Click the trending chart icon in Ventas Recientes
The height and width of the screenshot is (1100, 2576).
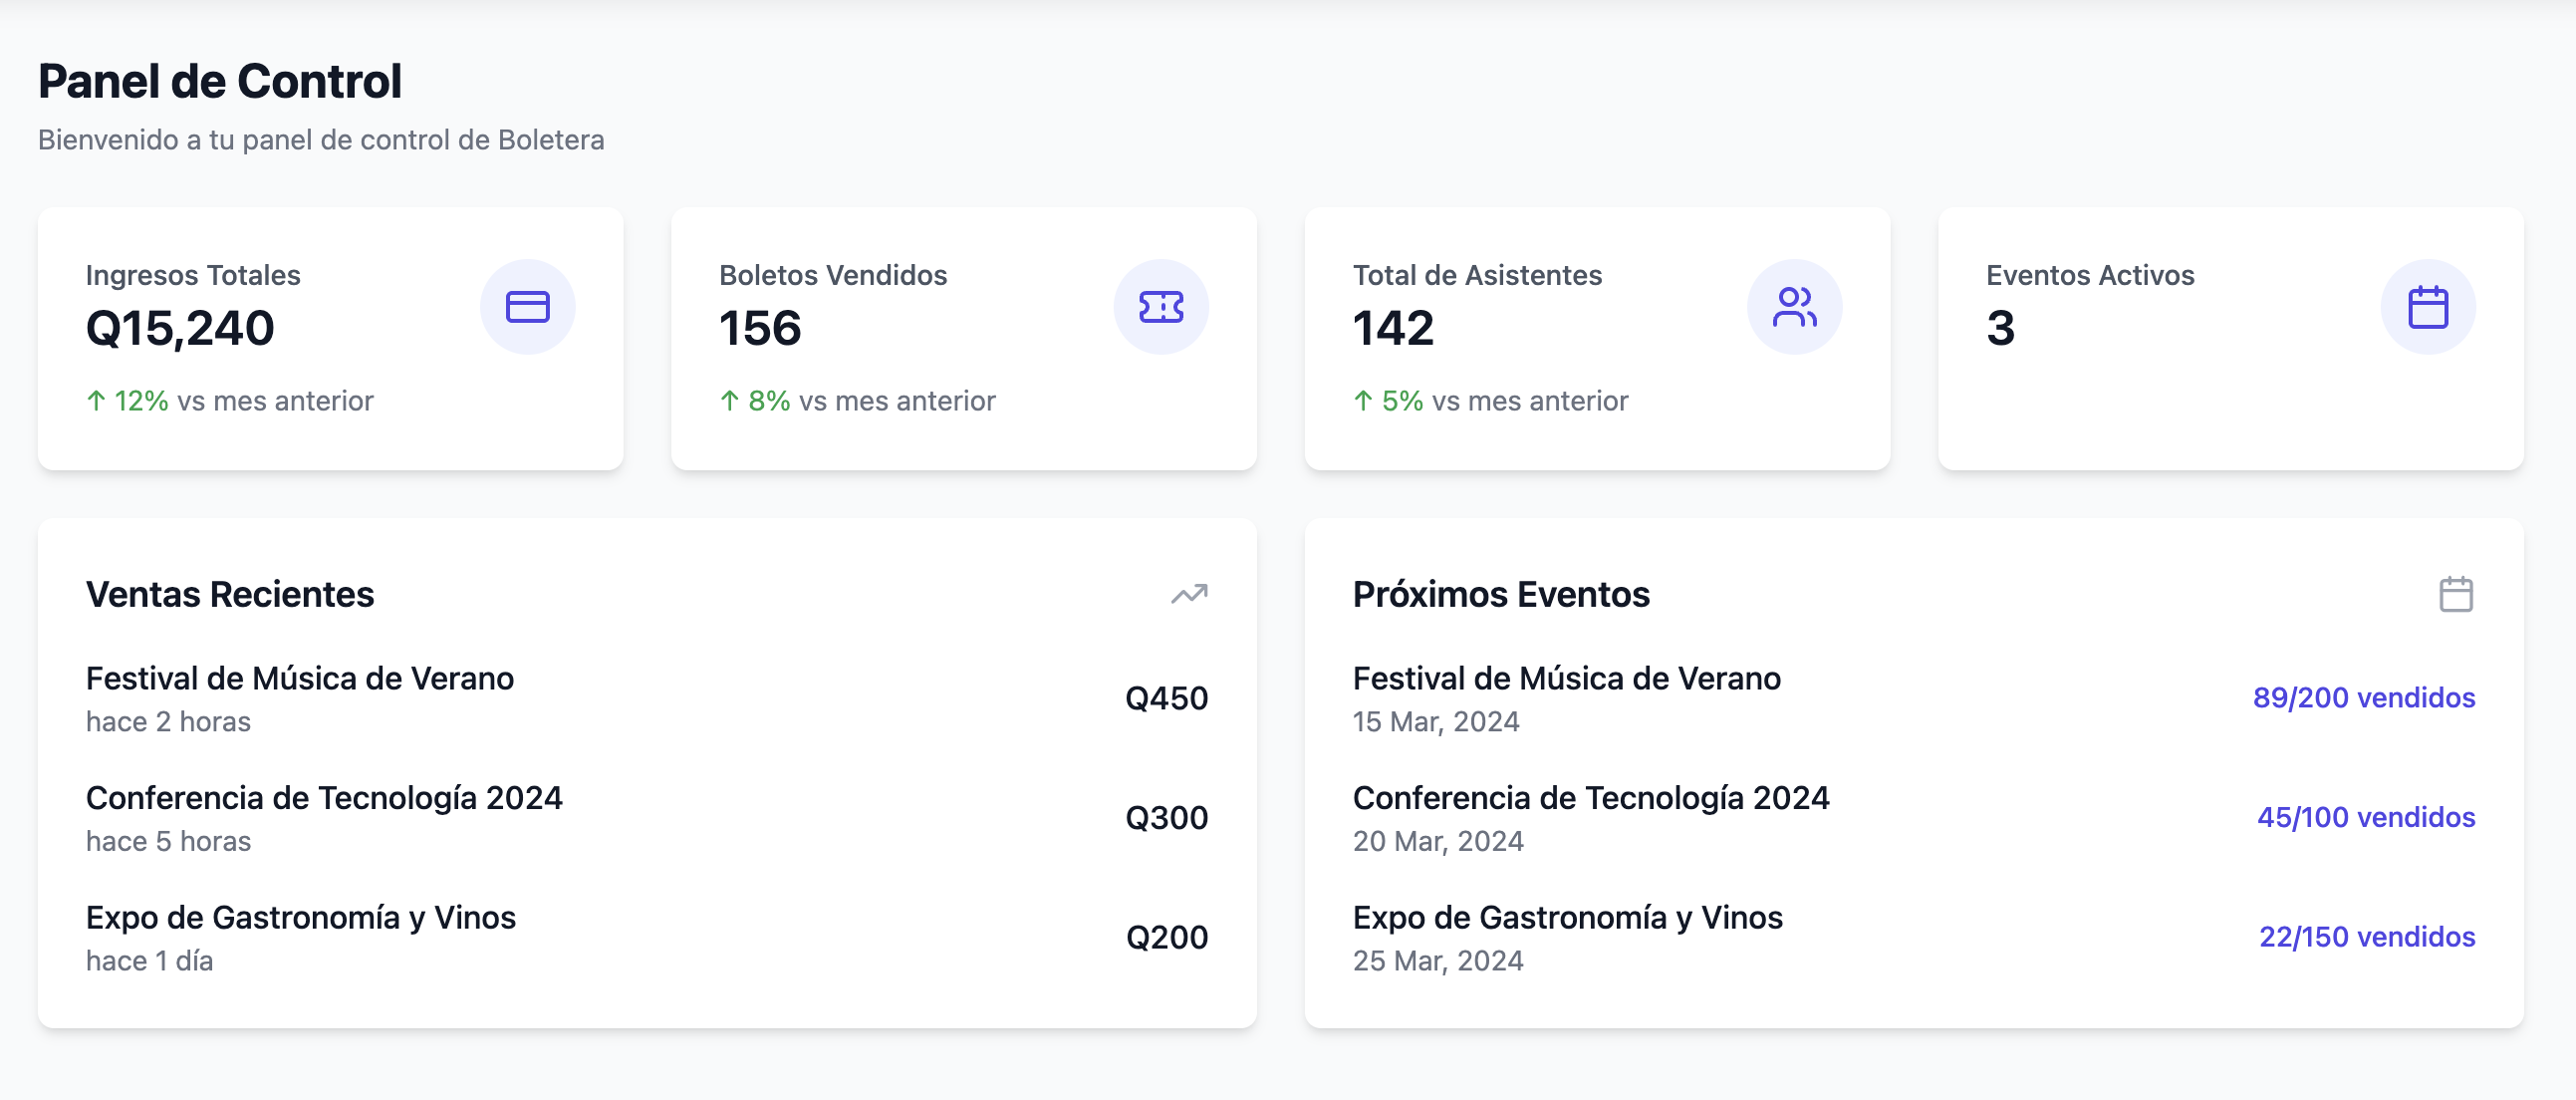(x=1187, y=594)
